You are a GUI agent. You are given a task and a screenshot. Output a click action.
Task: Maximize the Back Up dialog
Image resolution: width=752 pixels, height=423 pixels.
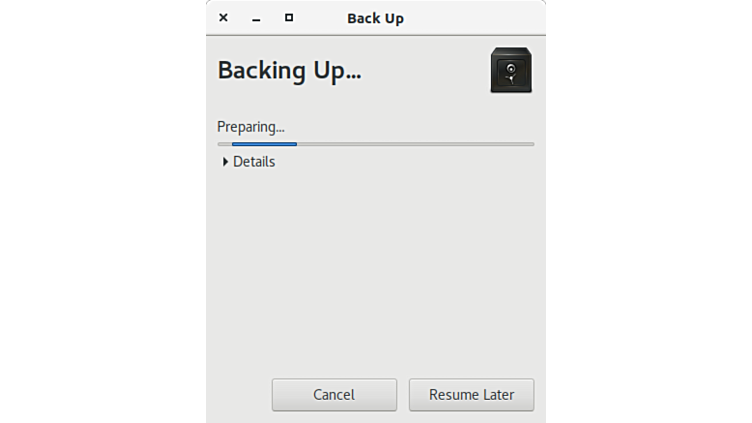pyautogui.click(x=289, y=18)
